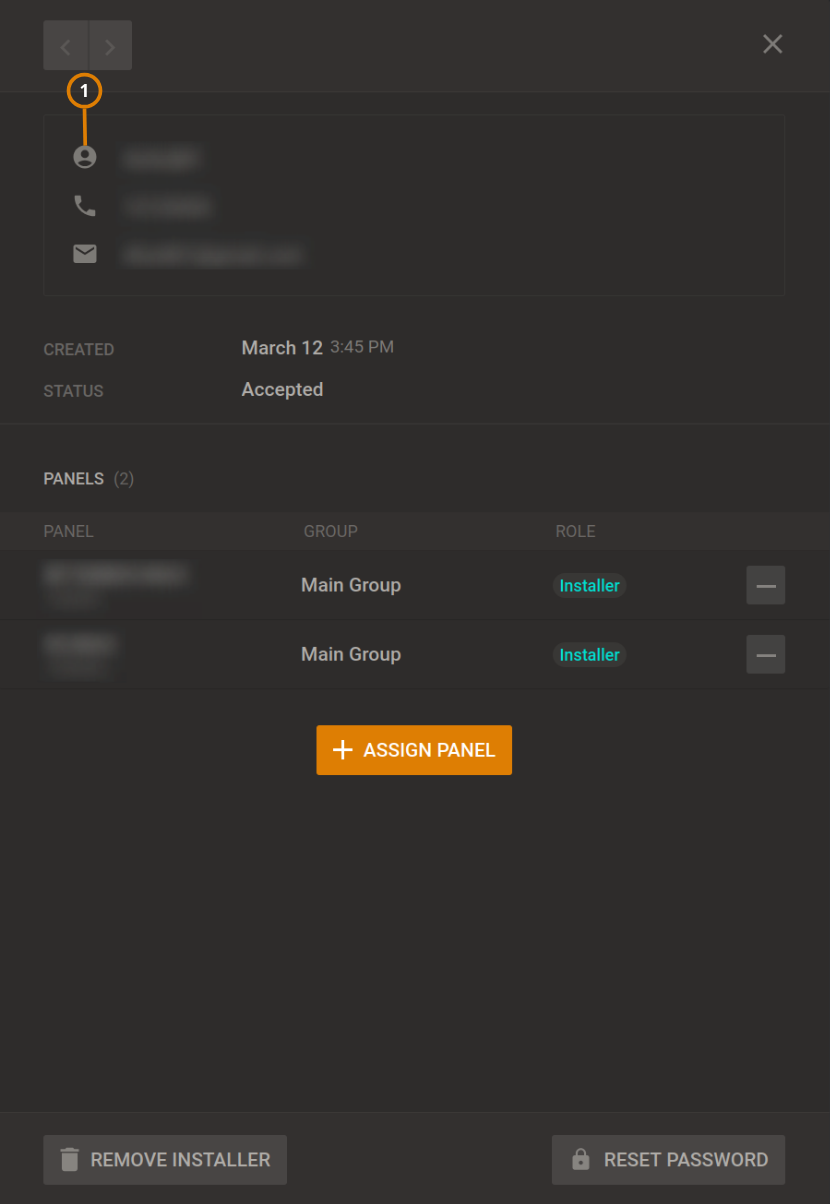Click the plus icon on ASSIGN PANEL
The height and width of the screenshot is (1204, 830).
pyautogui.click(x=343, y=749)
